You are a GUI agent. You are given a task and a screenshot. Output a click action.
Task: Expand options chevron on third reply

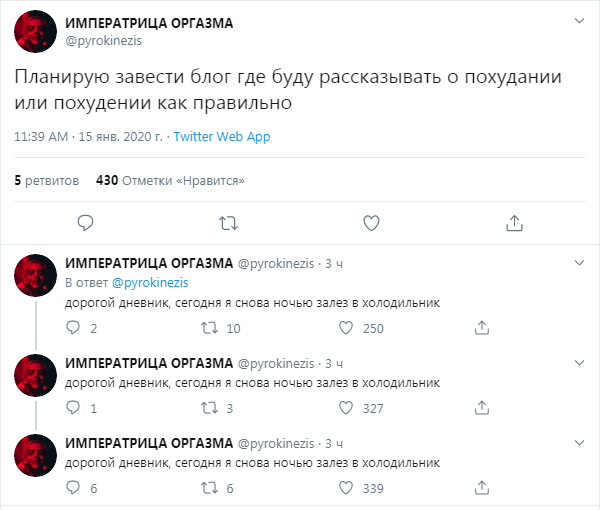tap(579, 443)
